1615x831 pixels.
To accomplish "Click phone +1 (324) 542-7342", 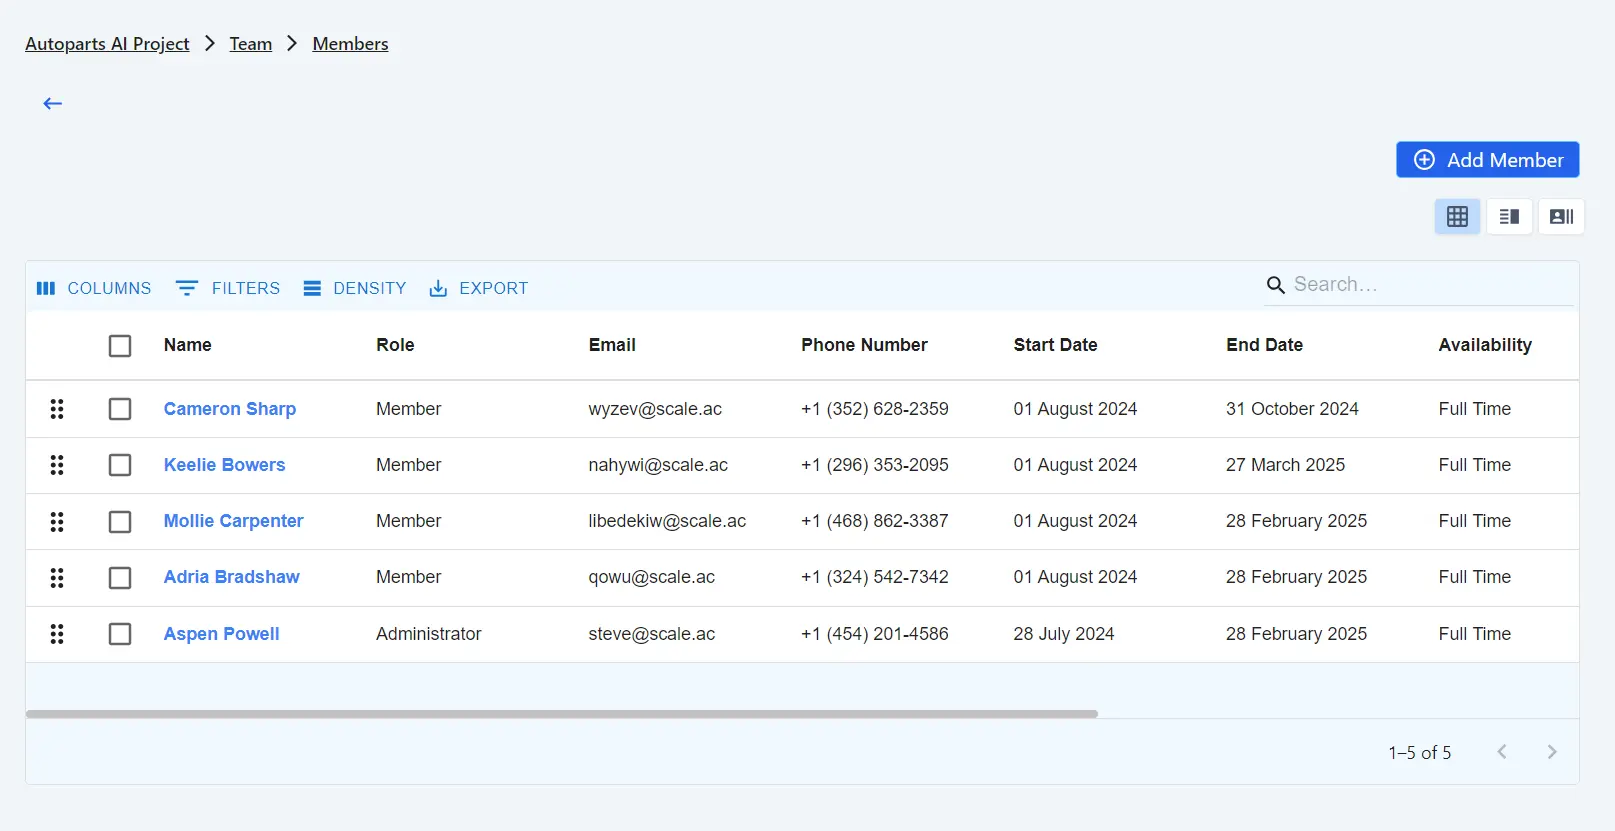I will [874, 577].
